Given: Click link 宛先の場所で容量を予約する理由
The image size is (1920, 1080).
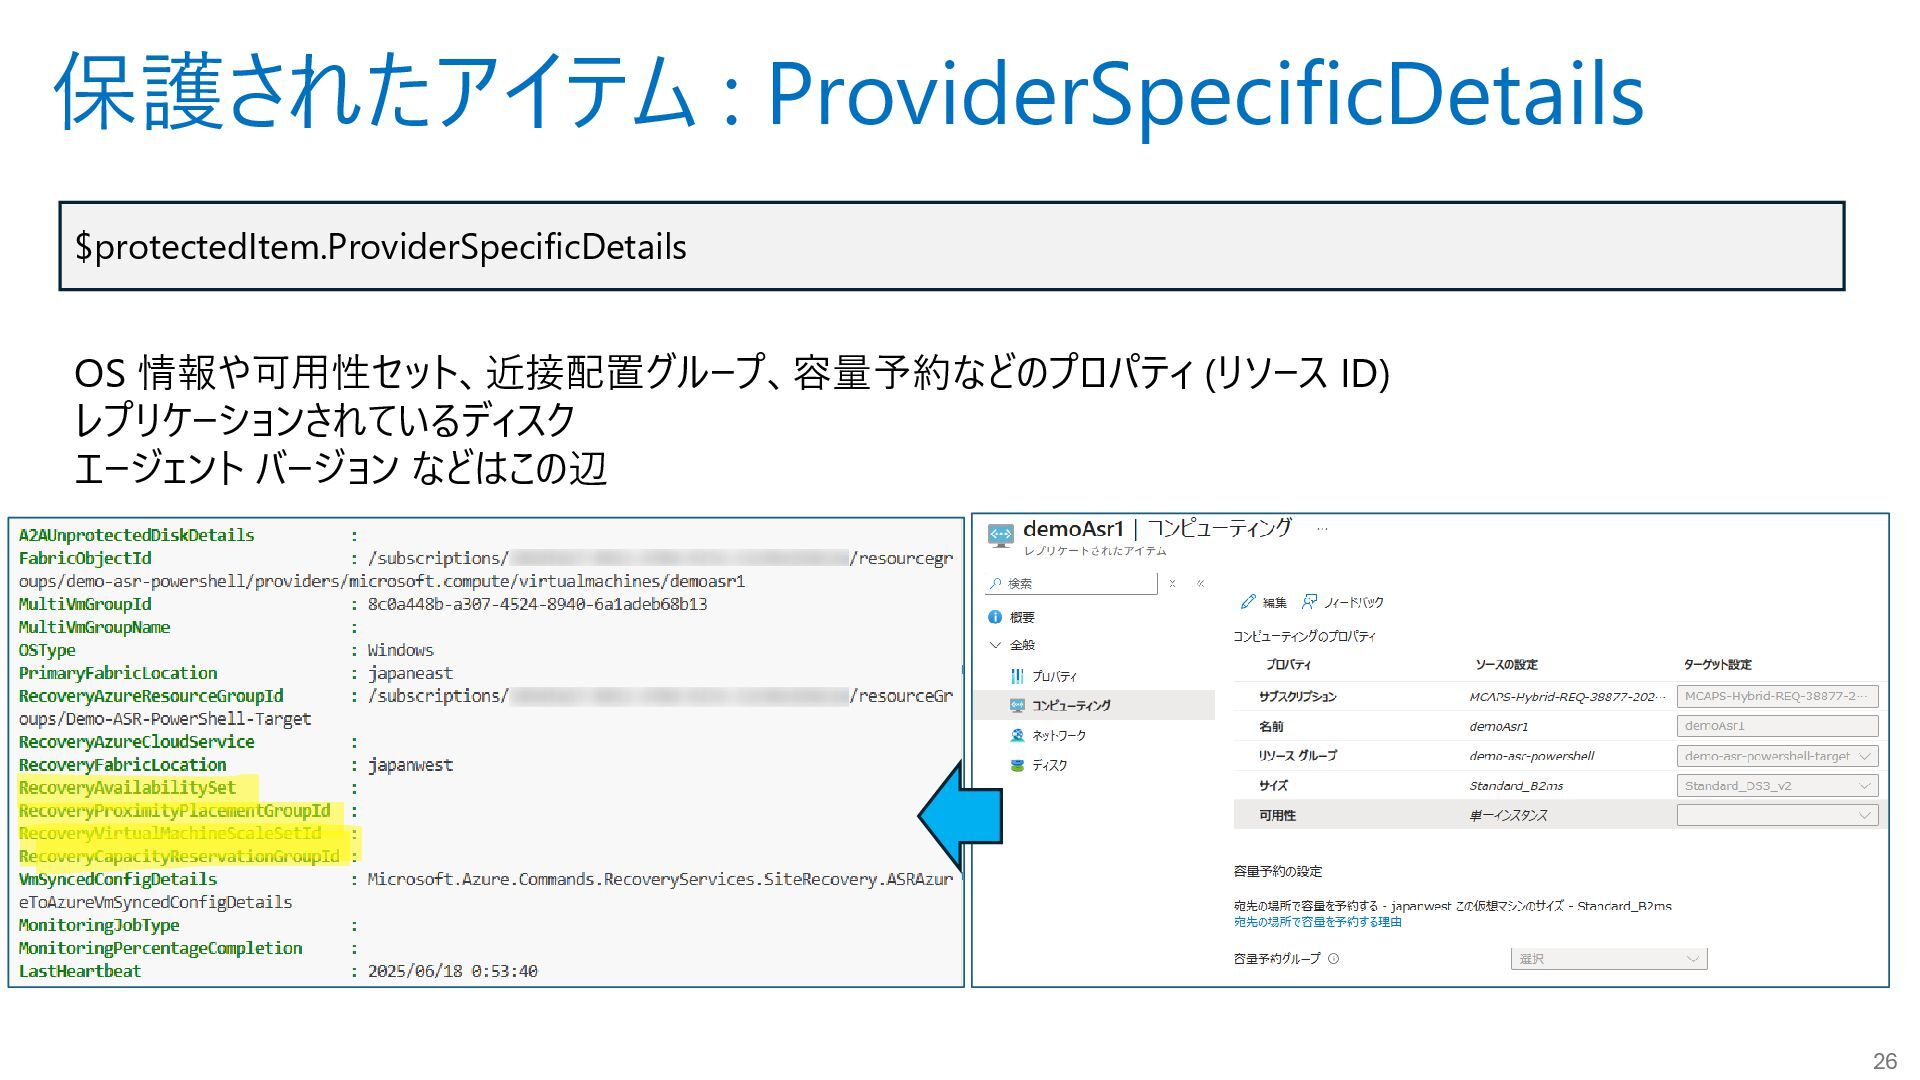Looking at the screenshot, I should tap(1317, 922).
